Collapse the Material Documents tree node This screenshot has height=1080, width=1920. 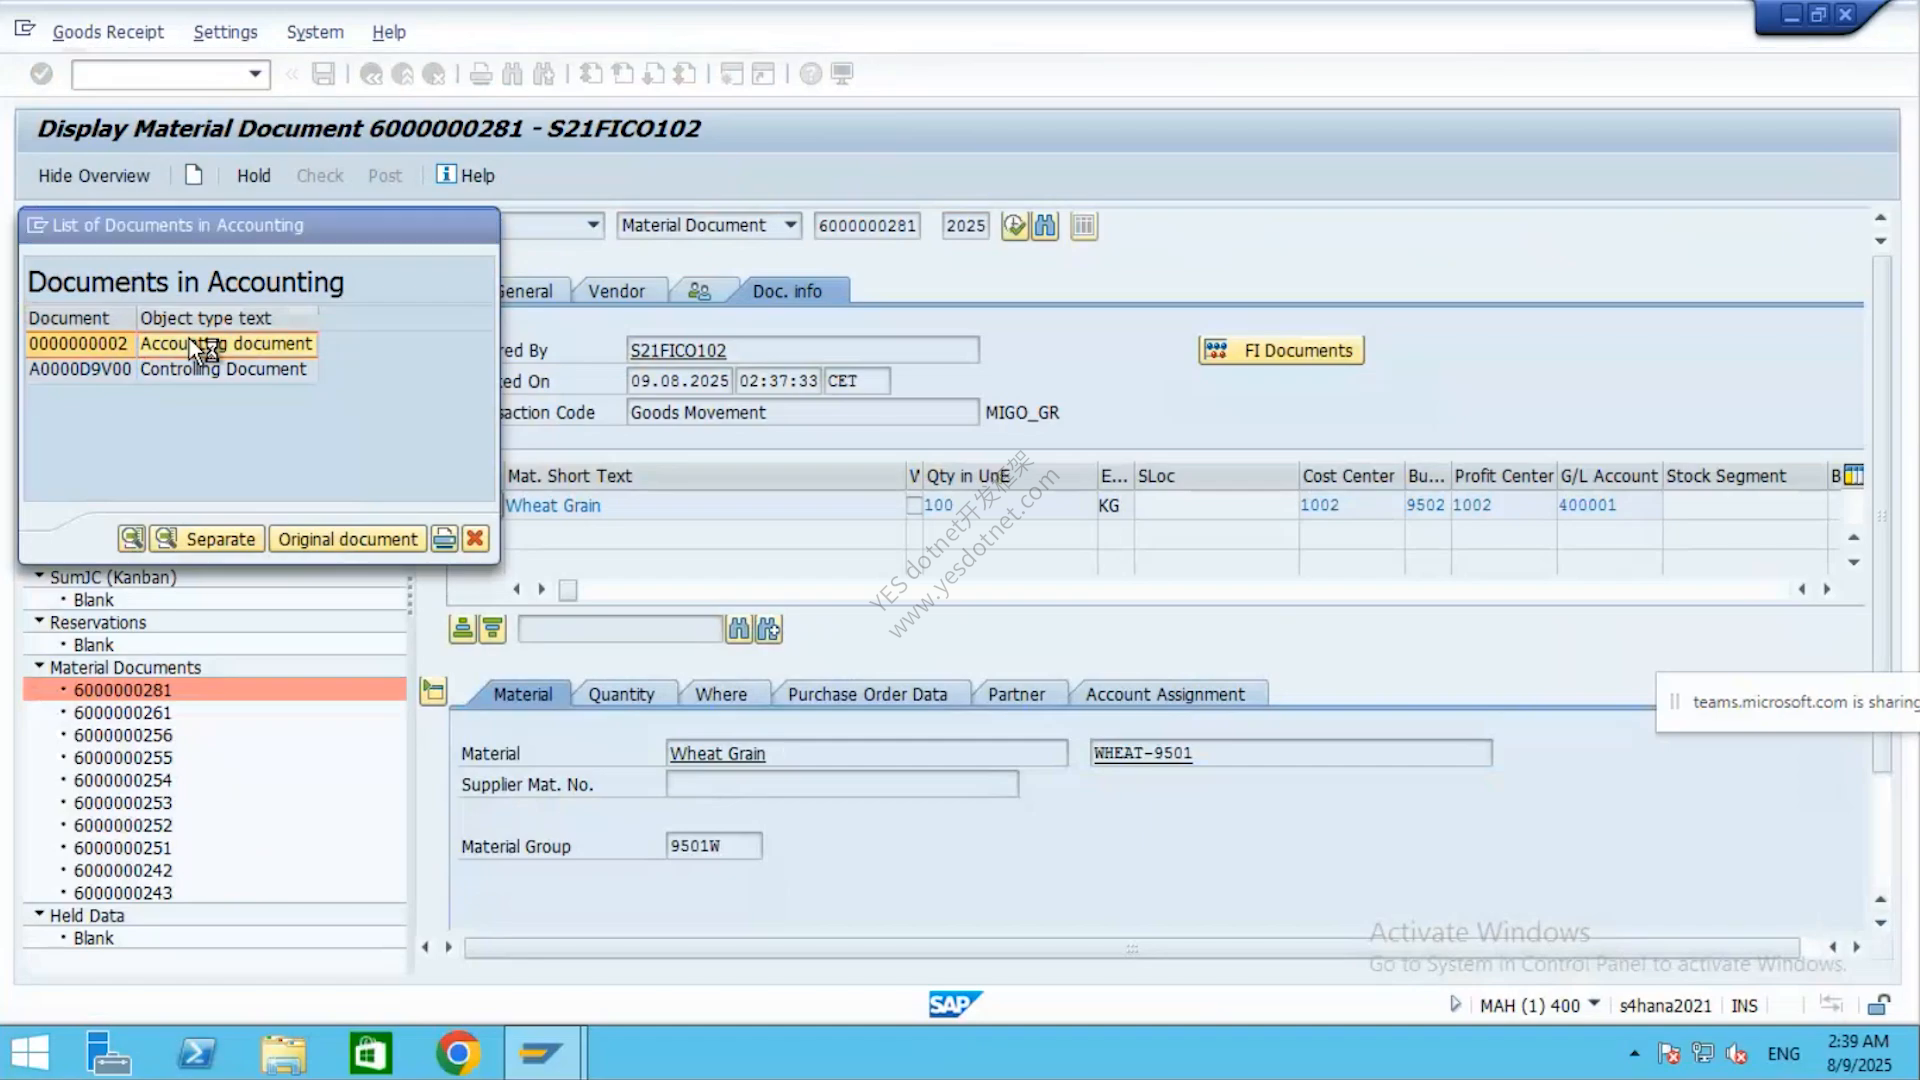click(39, 666)
